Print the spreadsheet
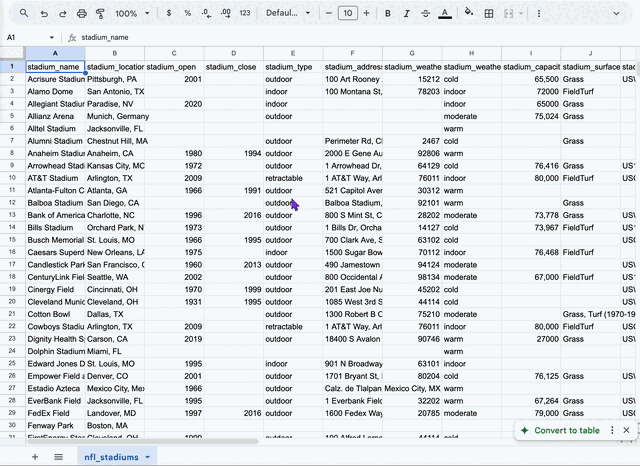The image size is (640, 466). [82, 13]
